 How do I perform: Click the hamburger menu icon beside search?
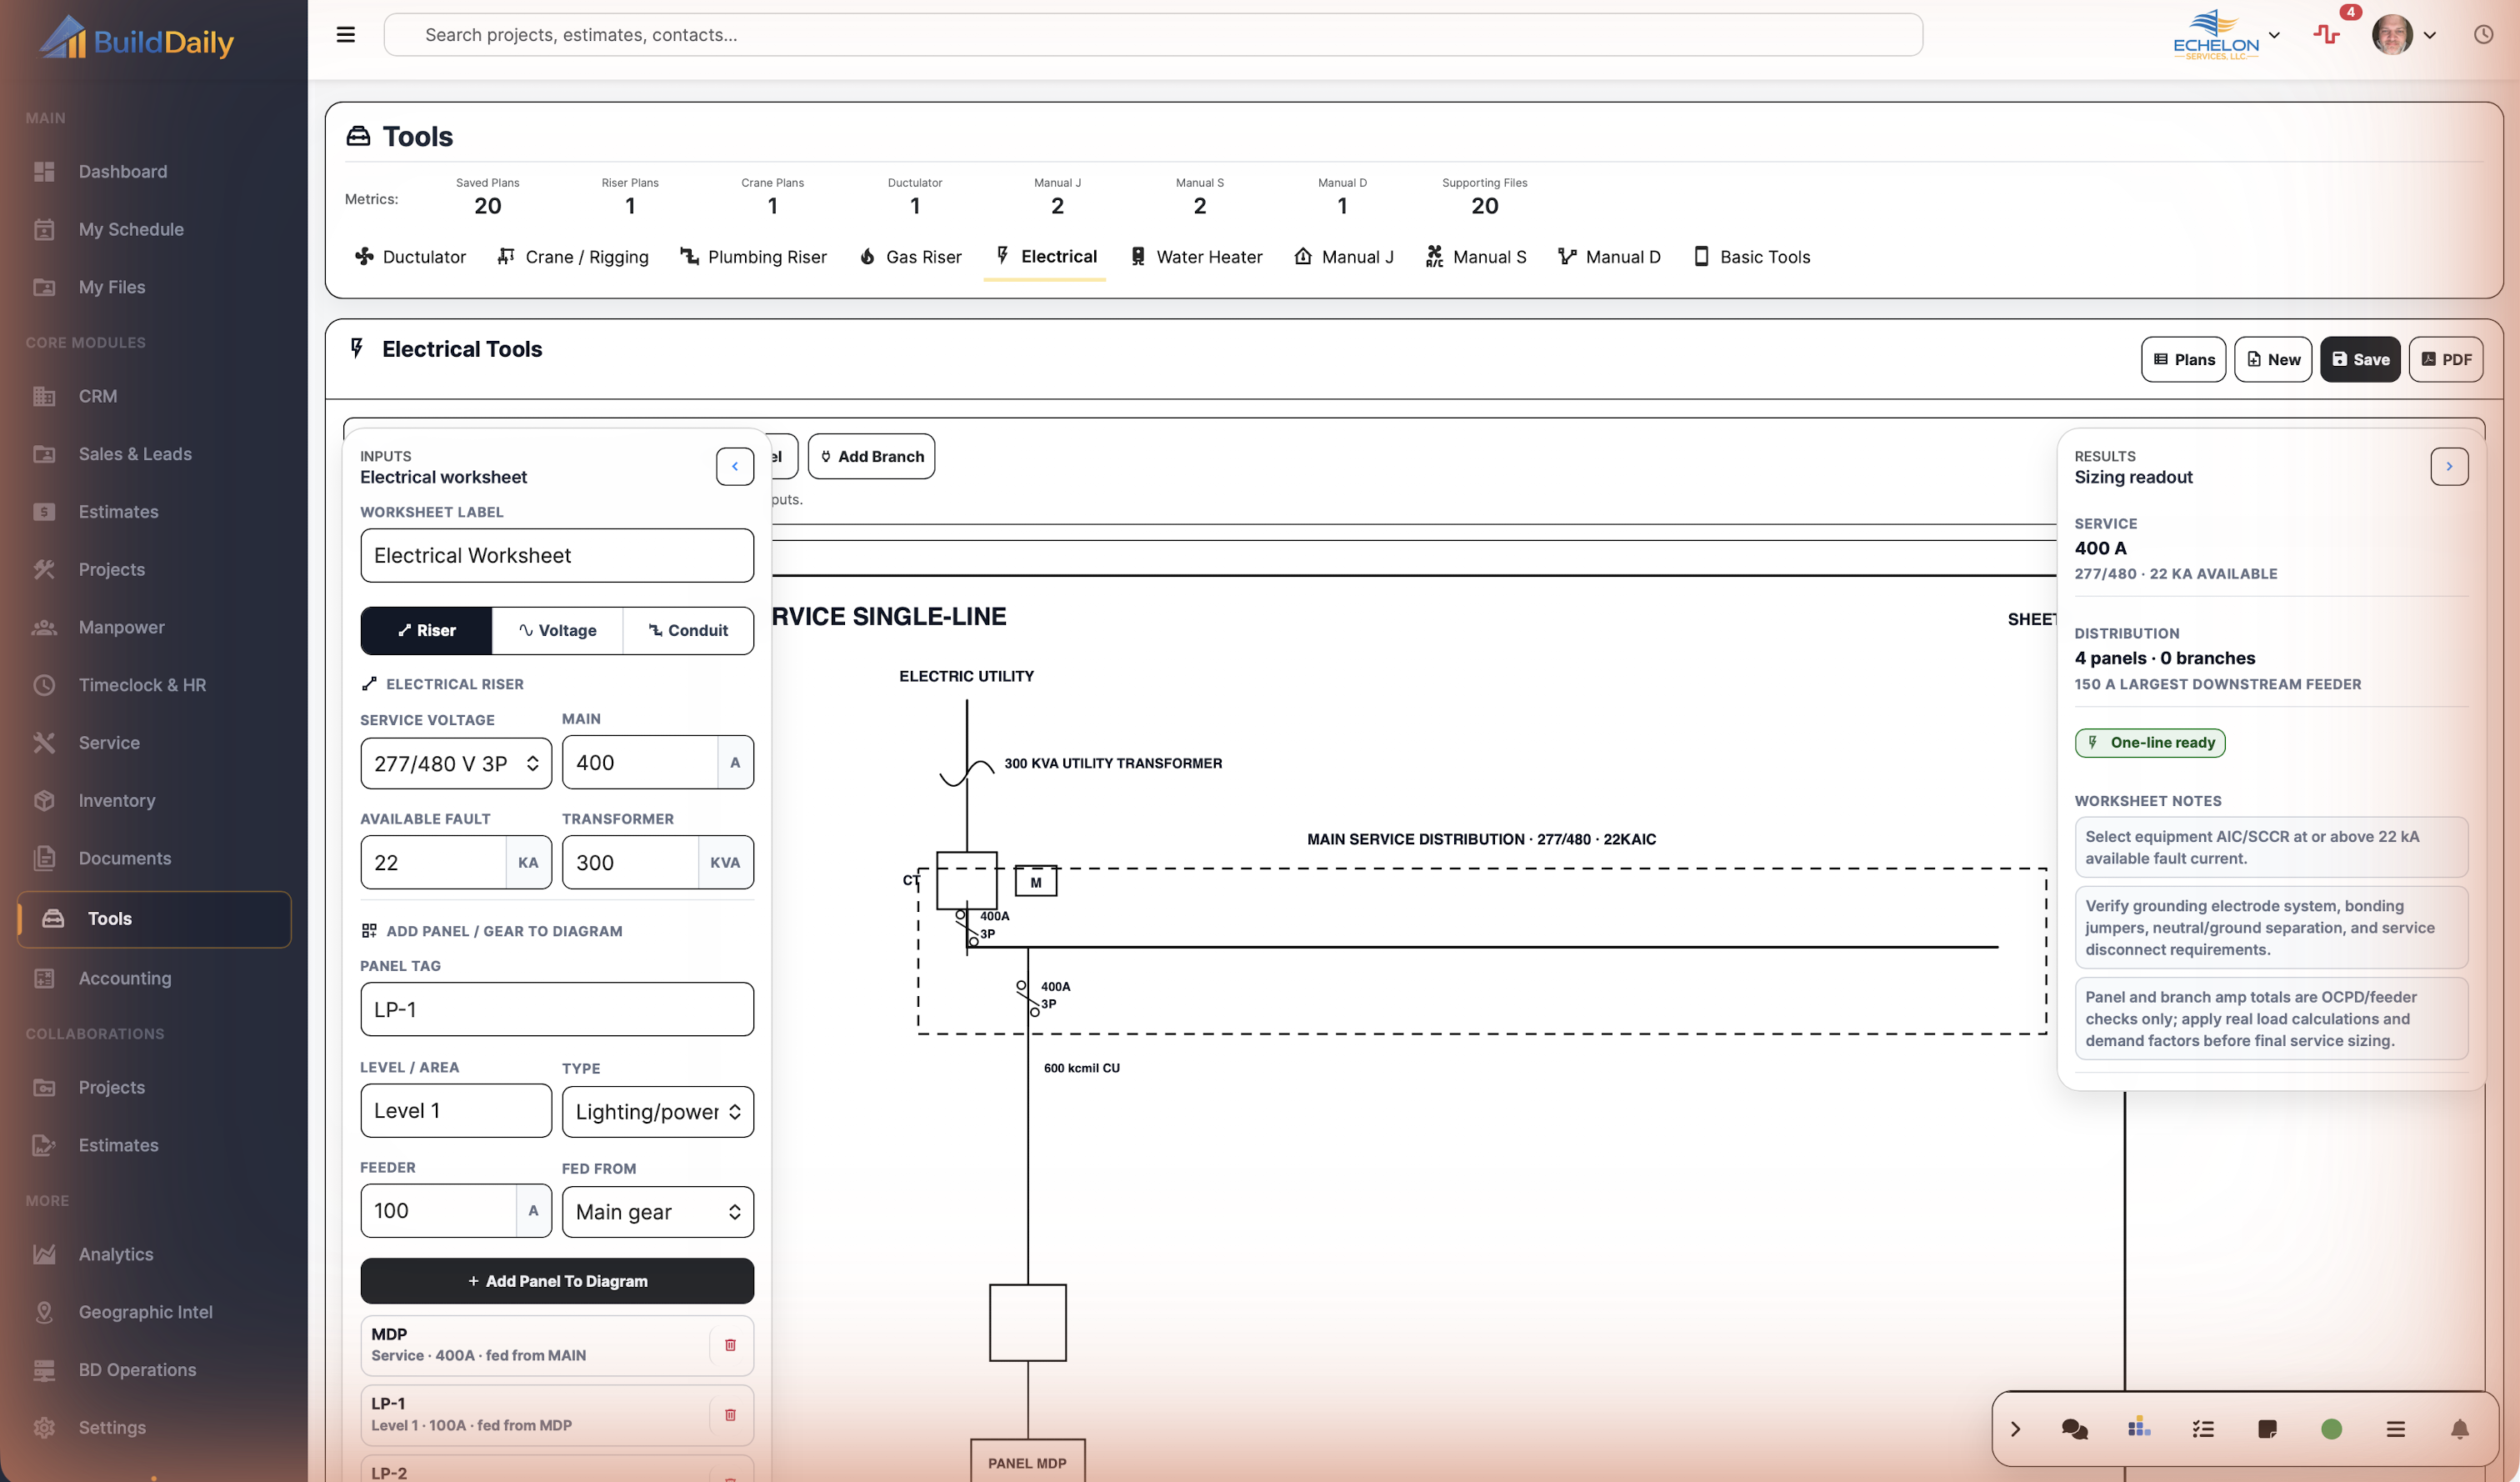(x=345, y=35)
